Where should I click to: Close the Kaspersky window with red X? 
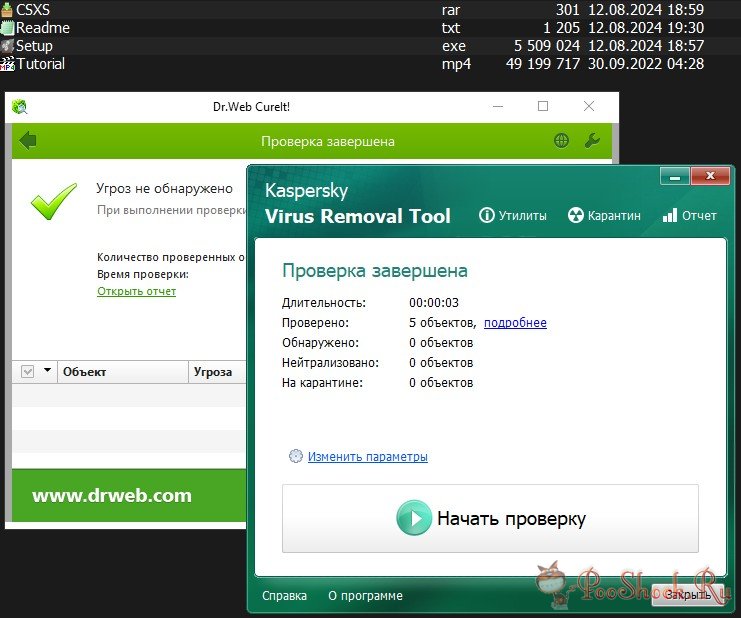click(710, 176)
